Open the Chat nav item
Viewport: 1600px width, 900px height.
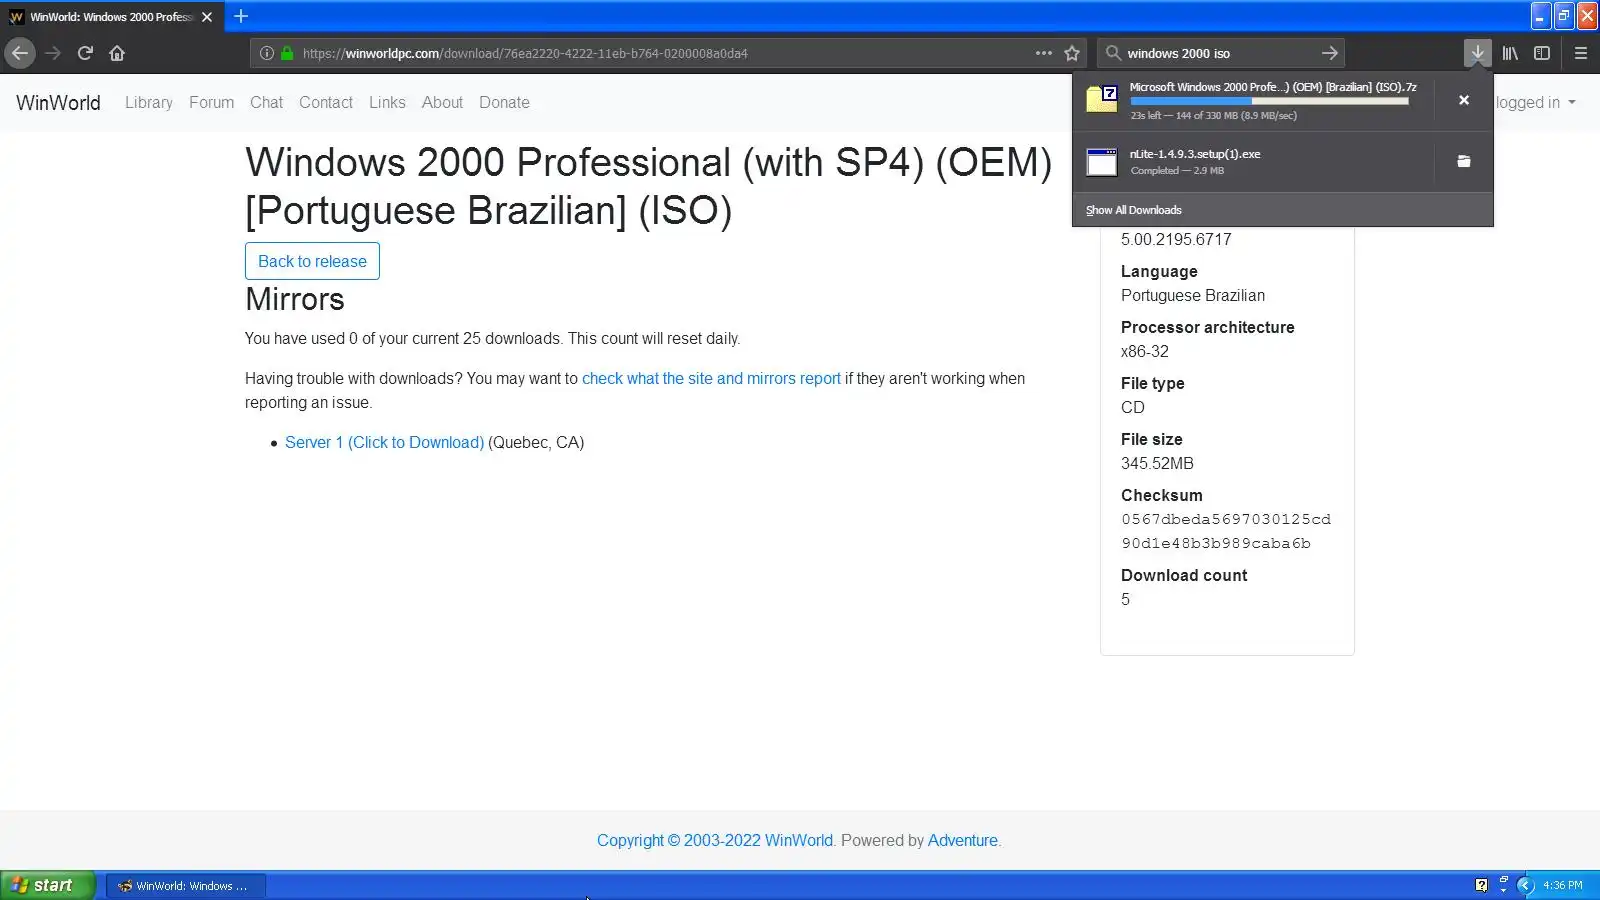pyautogui.click(x=266, y=102)
